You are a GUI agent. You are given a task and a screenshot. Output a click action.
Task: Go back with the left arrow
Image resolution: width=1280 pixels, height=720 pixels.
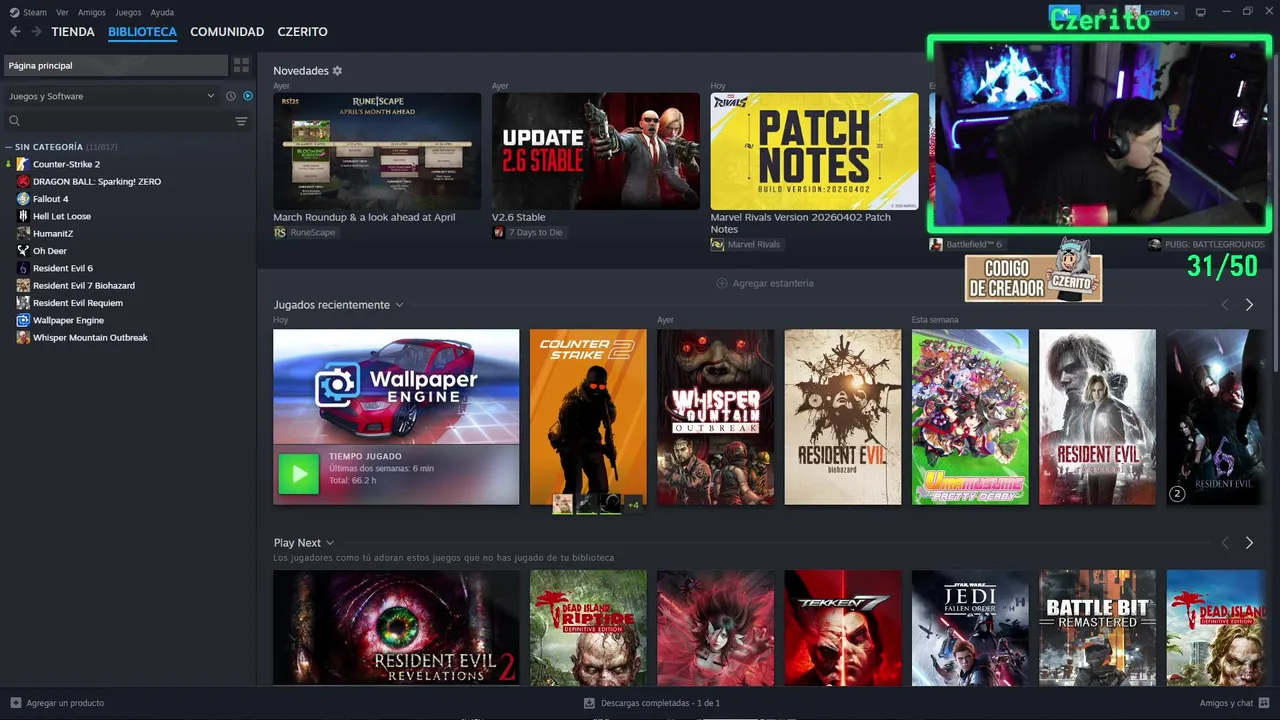pyautogui.click(x=15, y=32)
